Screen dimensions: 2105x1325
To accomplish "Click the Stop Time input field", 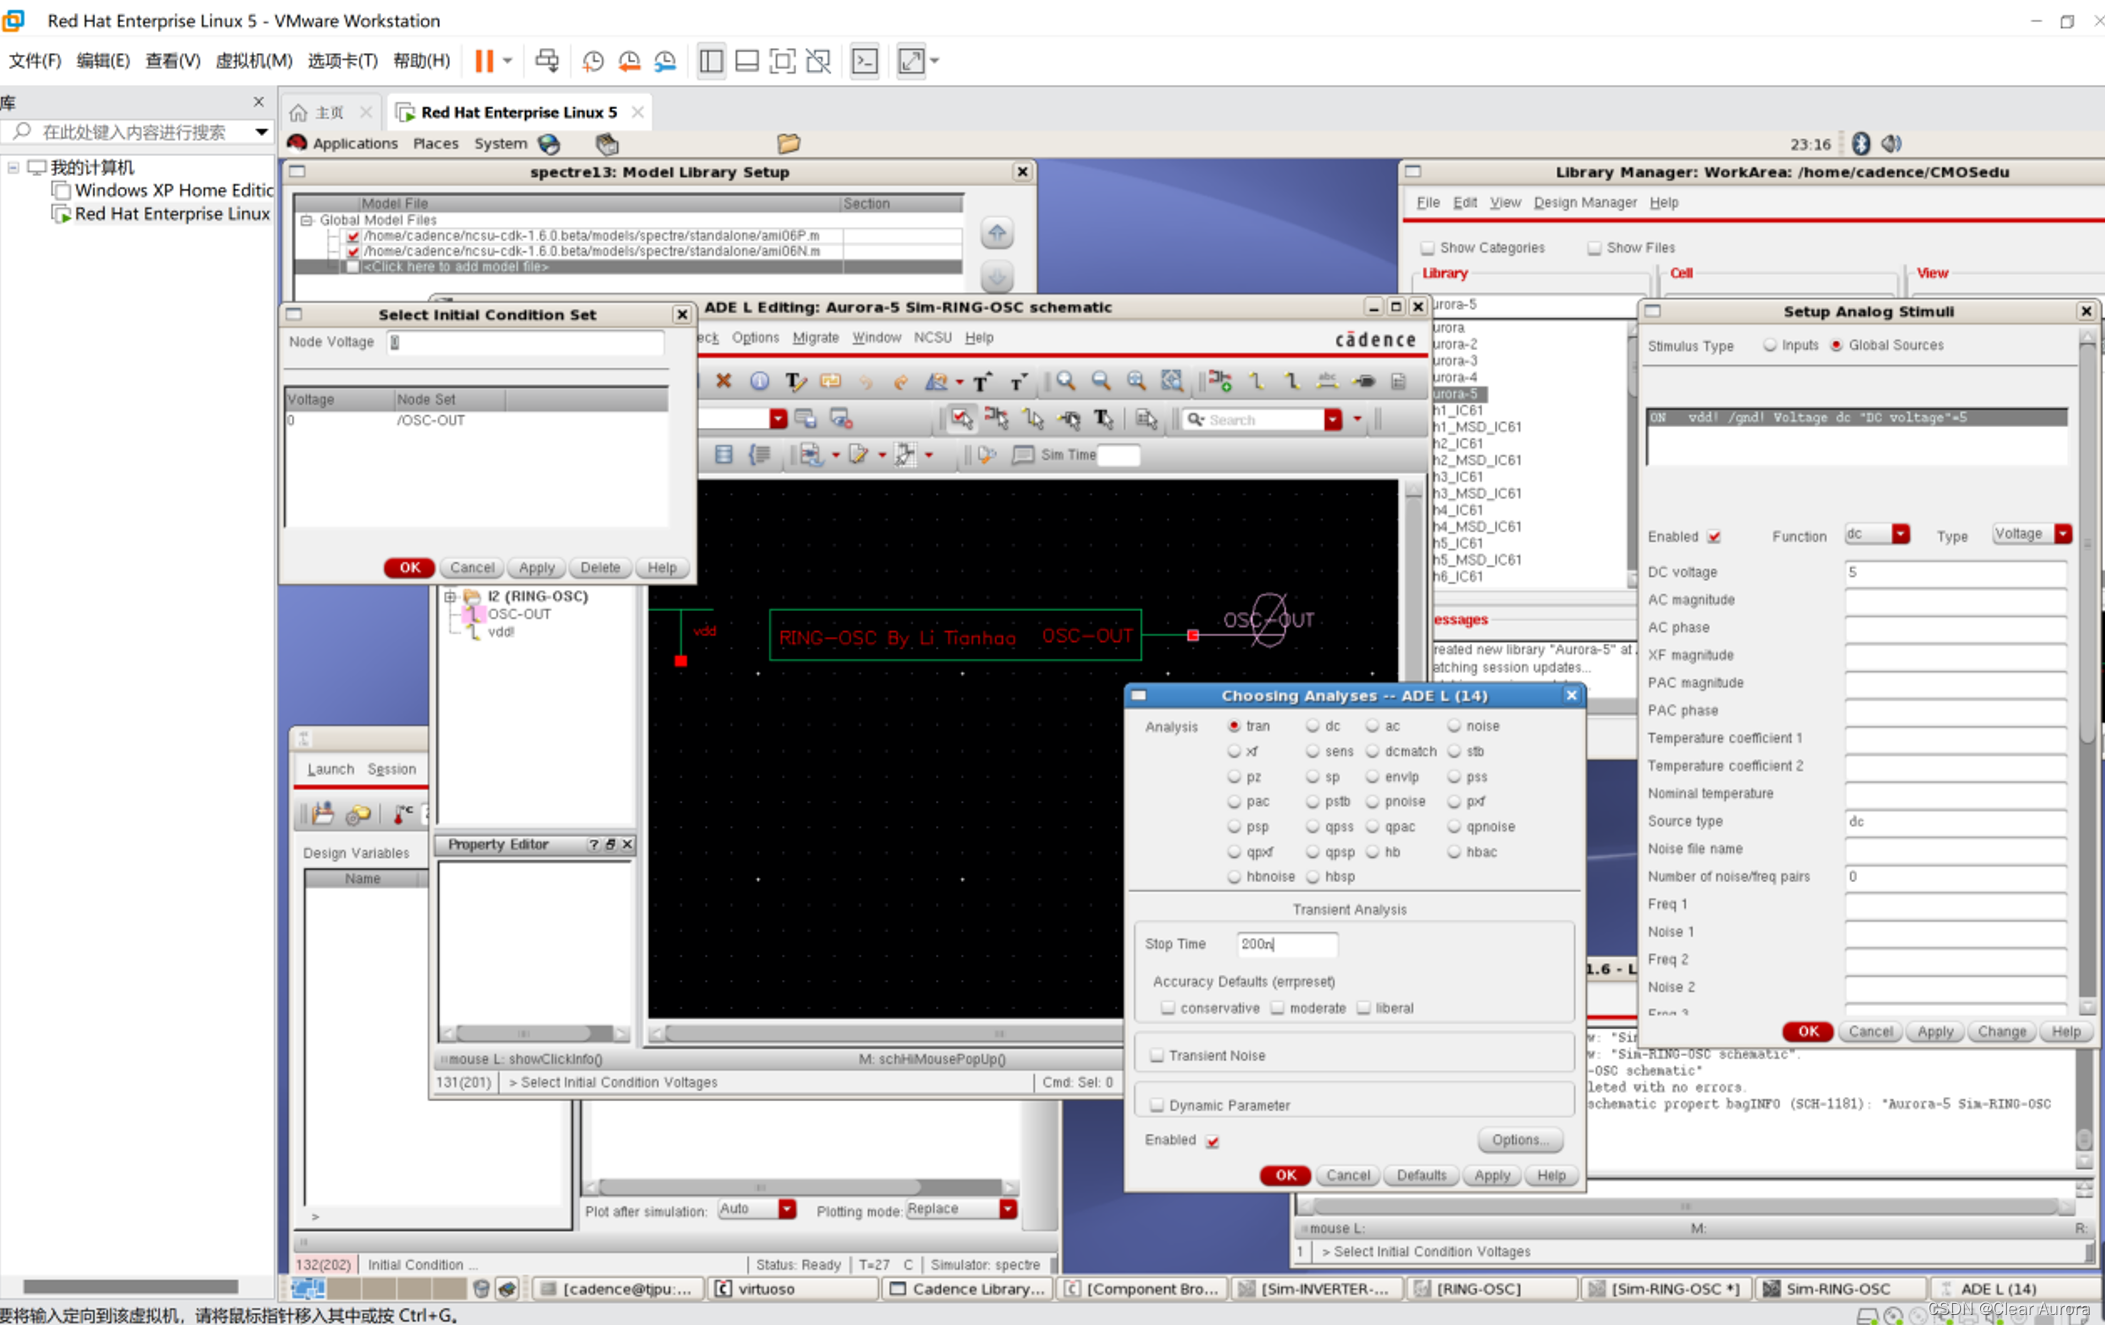I will (x=1287, y=944).
